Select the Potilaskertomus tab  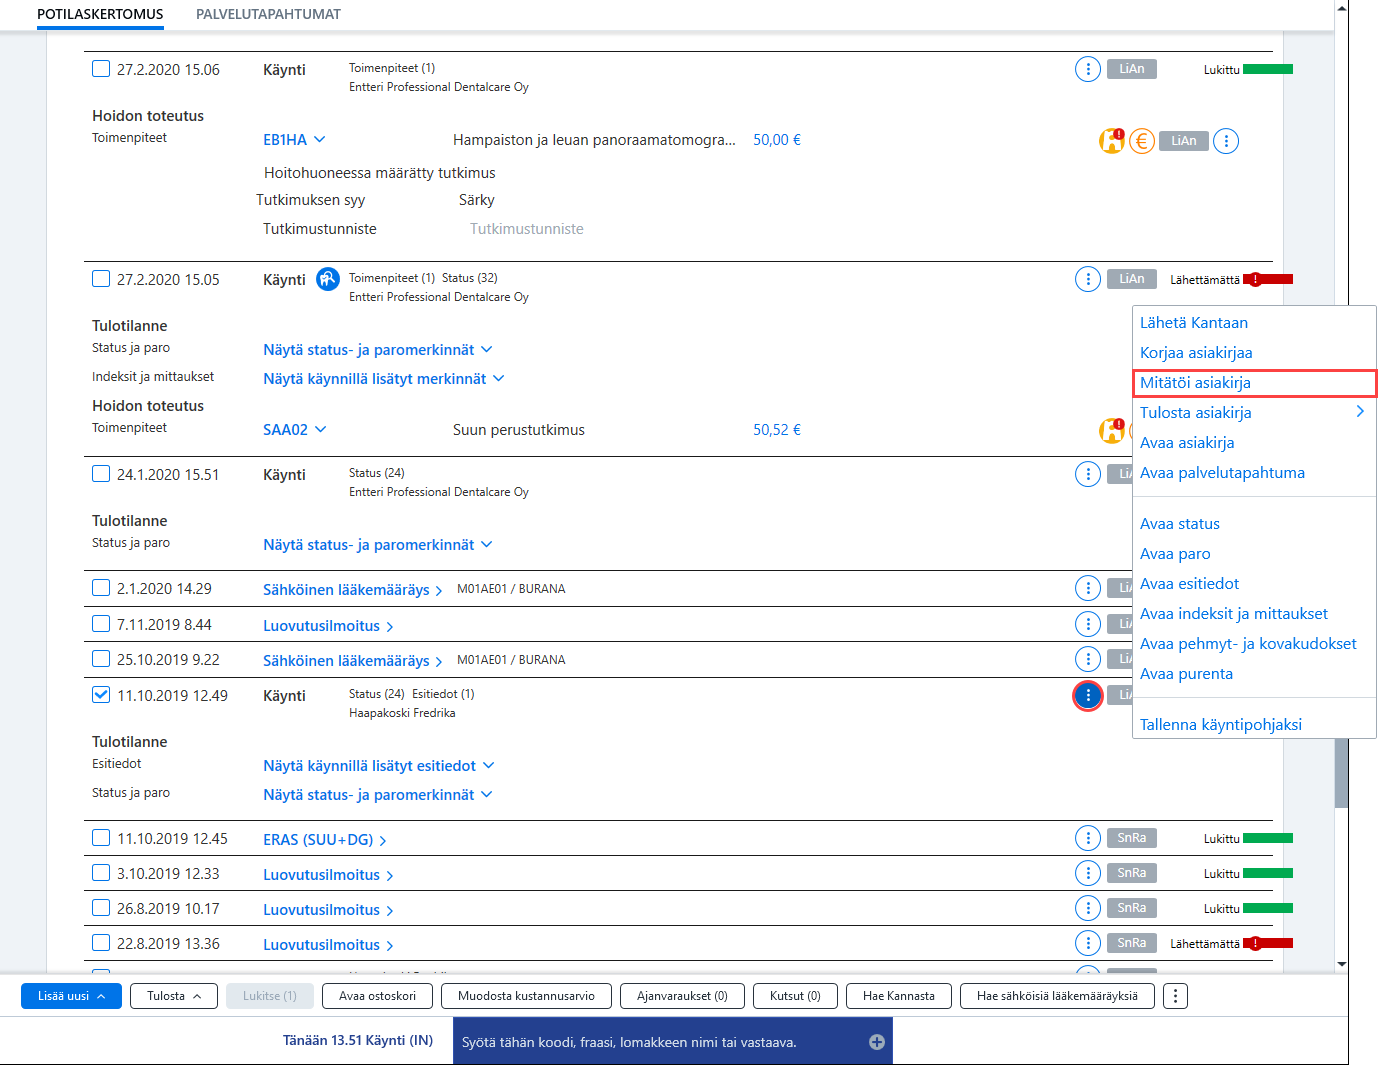coord(100,14)
